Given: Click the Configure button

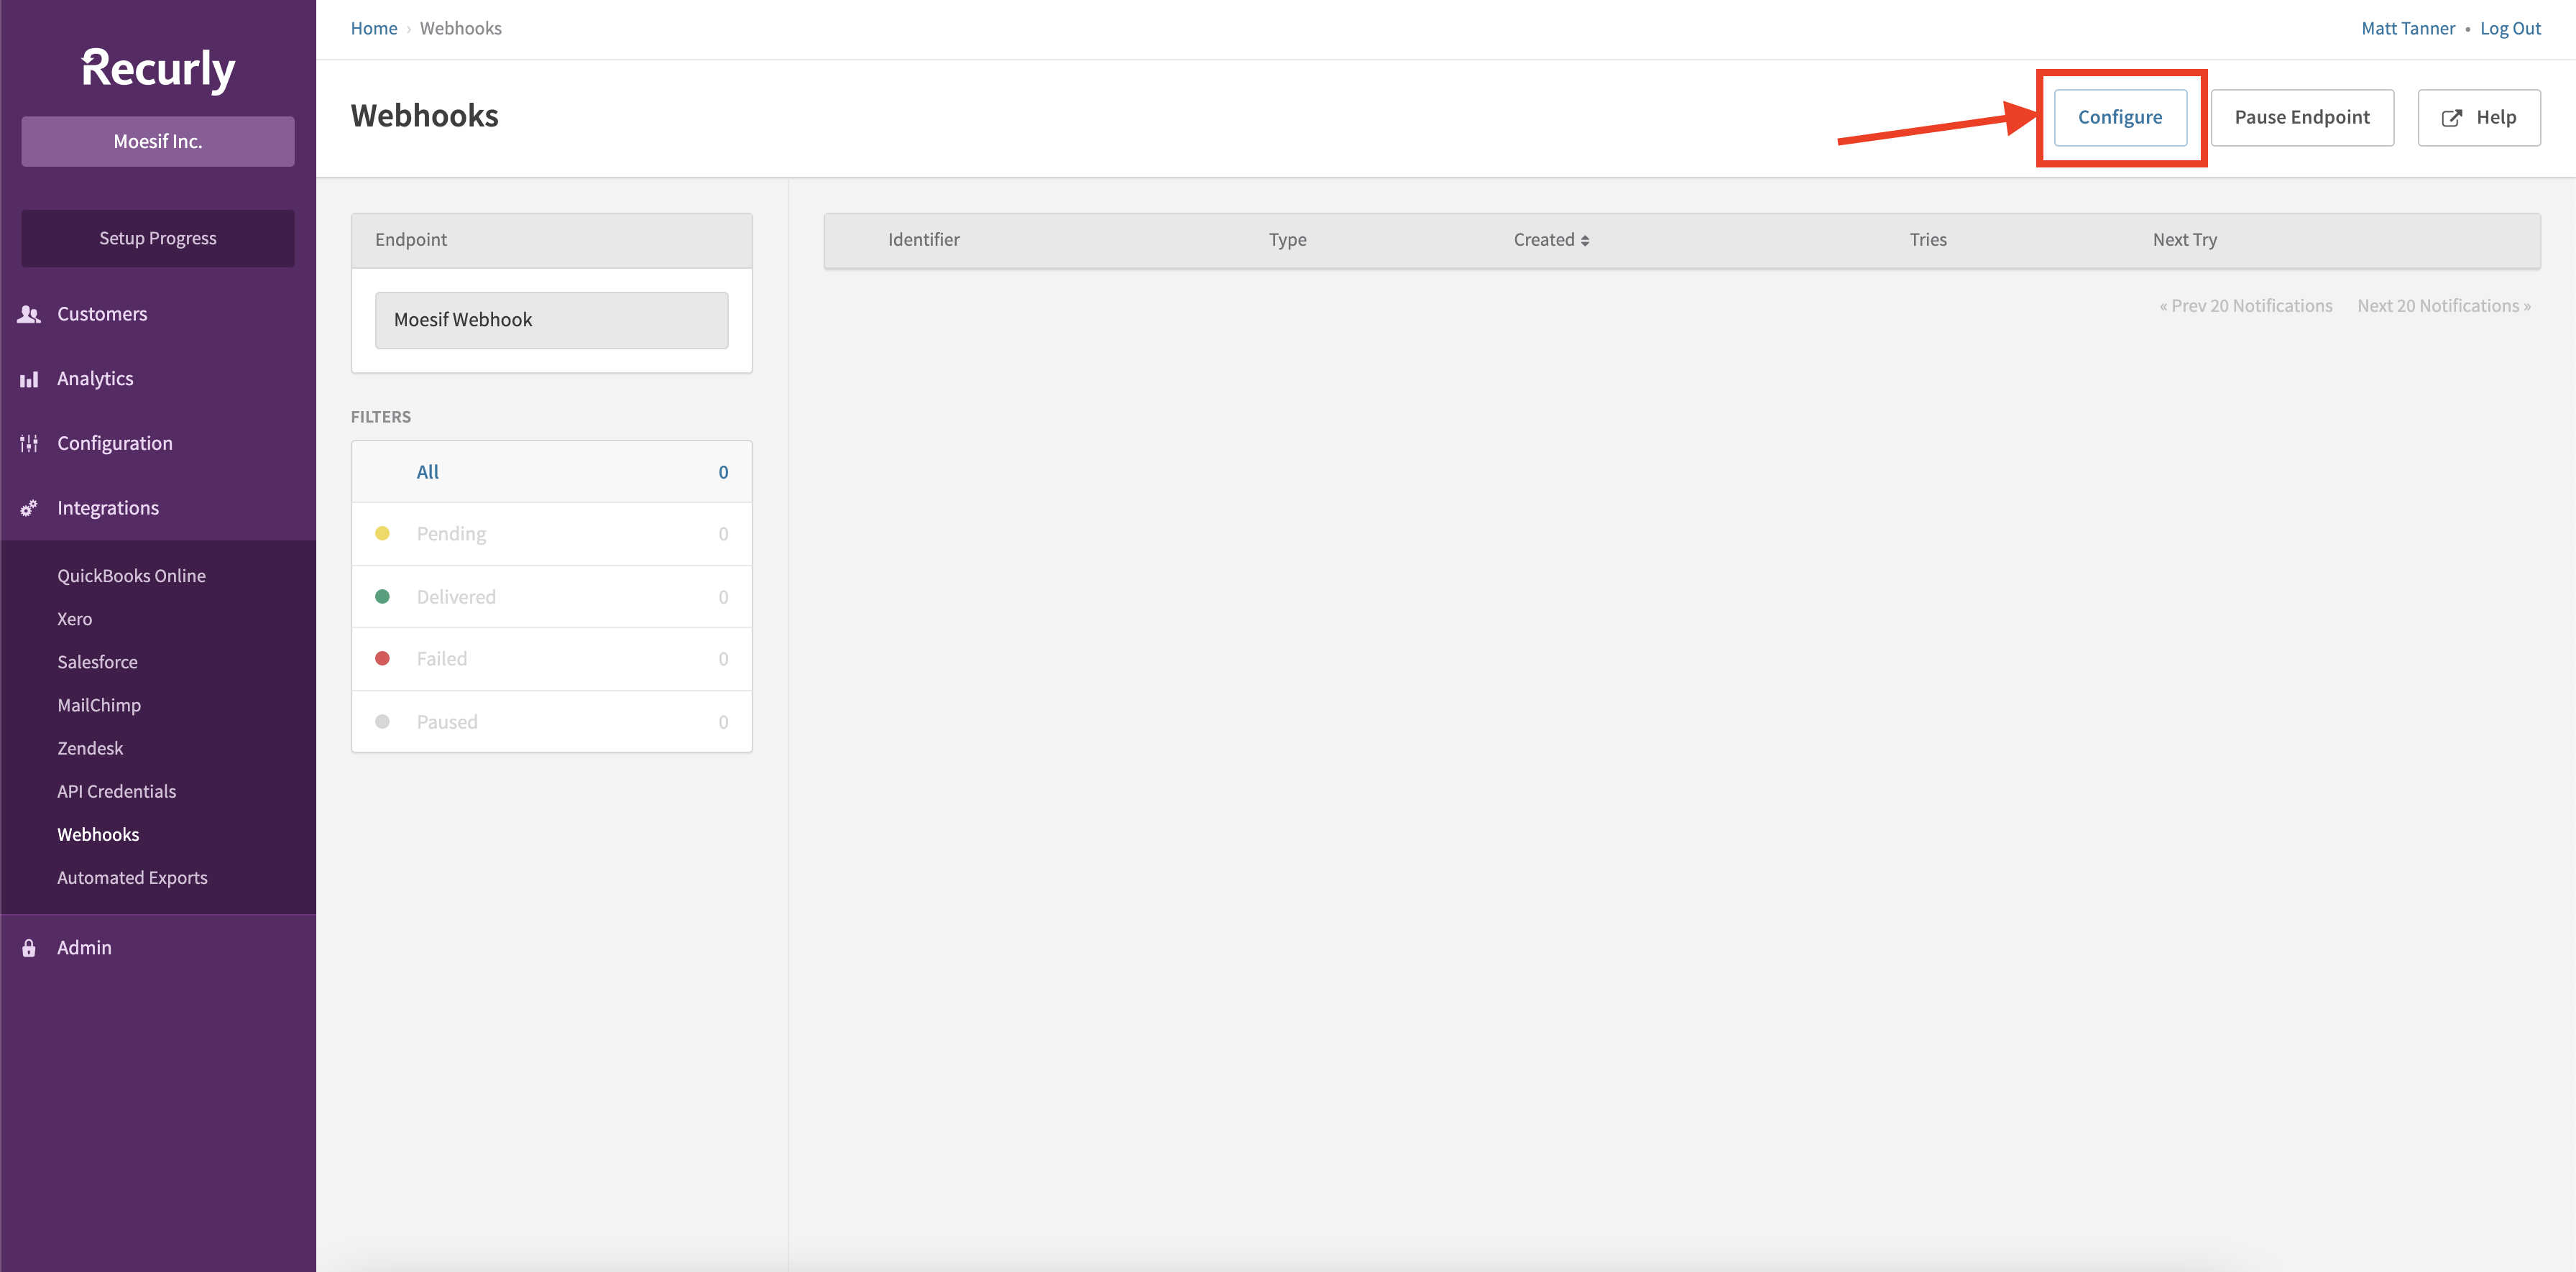Looking at the screenshot, I should (x=2120, y=116).
